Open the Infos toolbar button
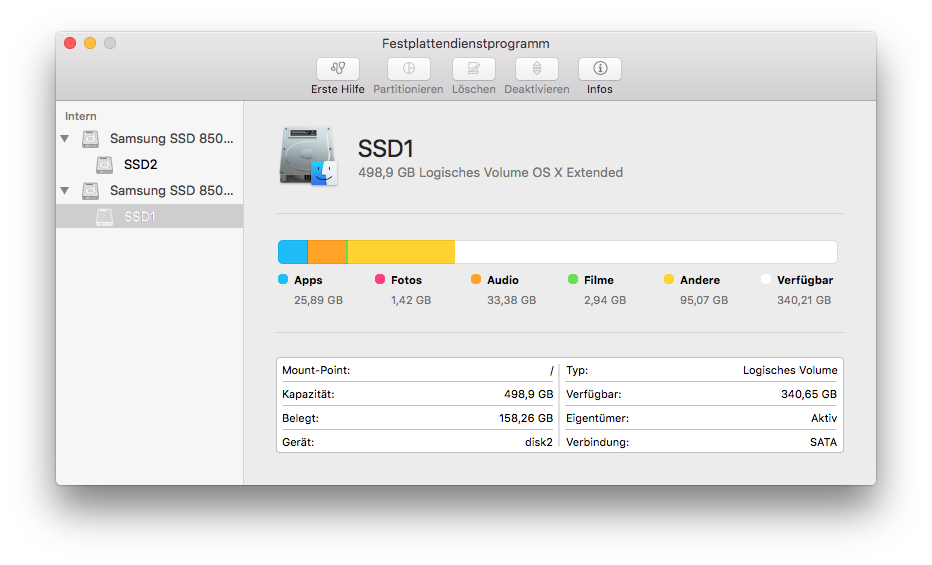This screenshot has width=932, height=565. point(600,69)
